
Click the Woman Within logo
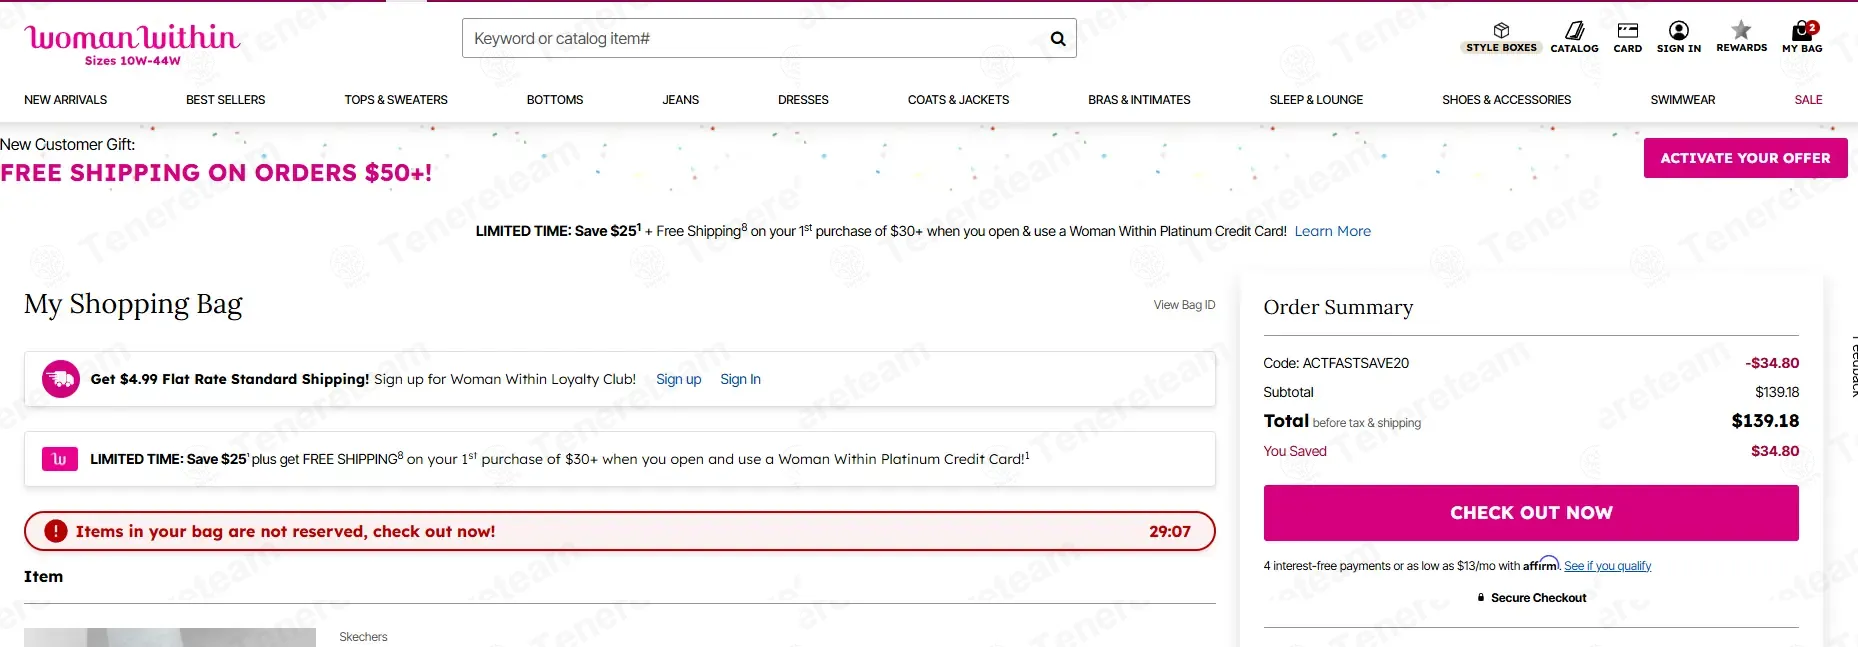(132, 45)
